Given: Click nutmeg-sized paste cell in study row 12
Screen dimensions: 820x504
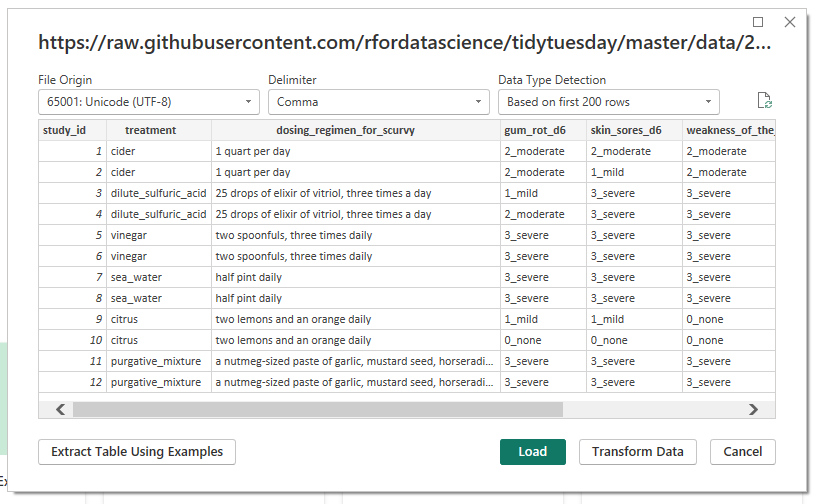Looking at the screenshot, I should [356, 382].
